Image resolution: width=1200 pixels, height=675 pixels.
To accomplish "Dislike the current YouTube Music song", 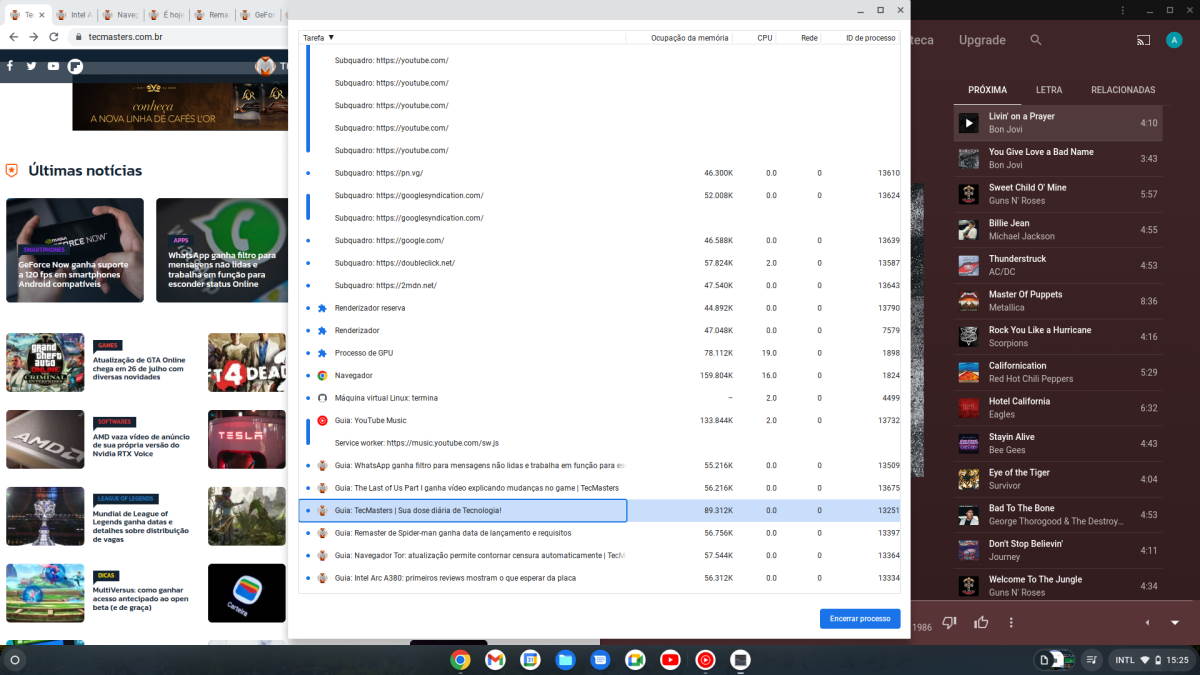I will point(950,622).
